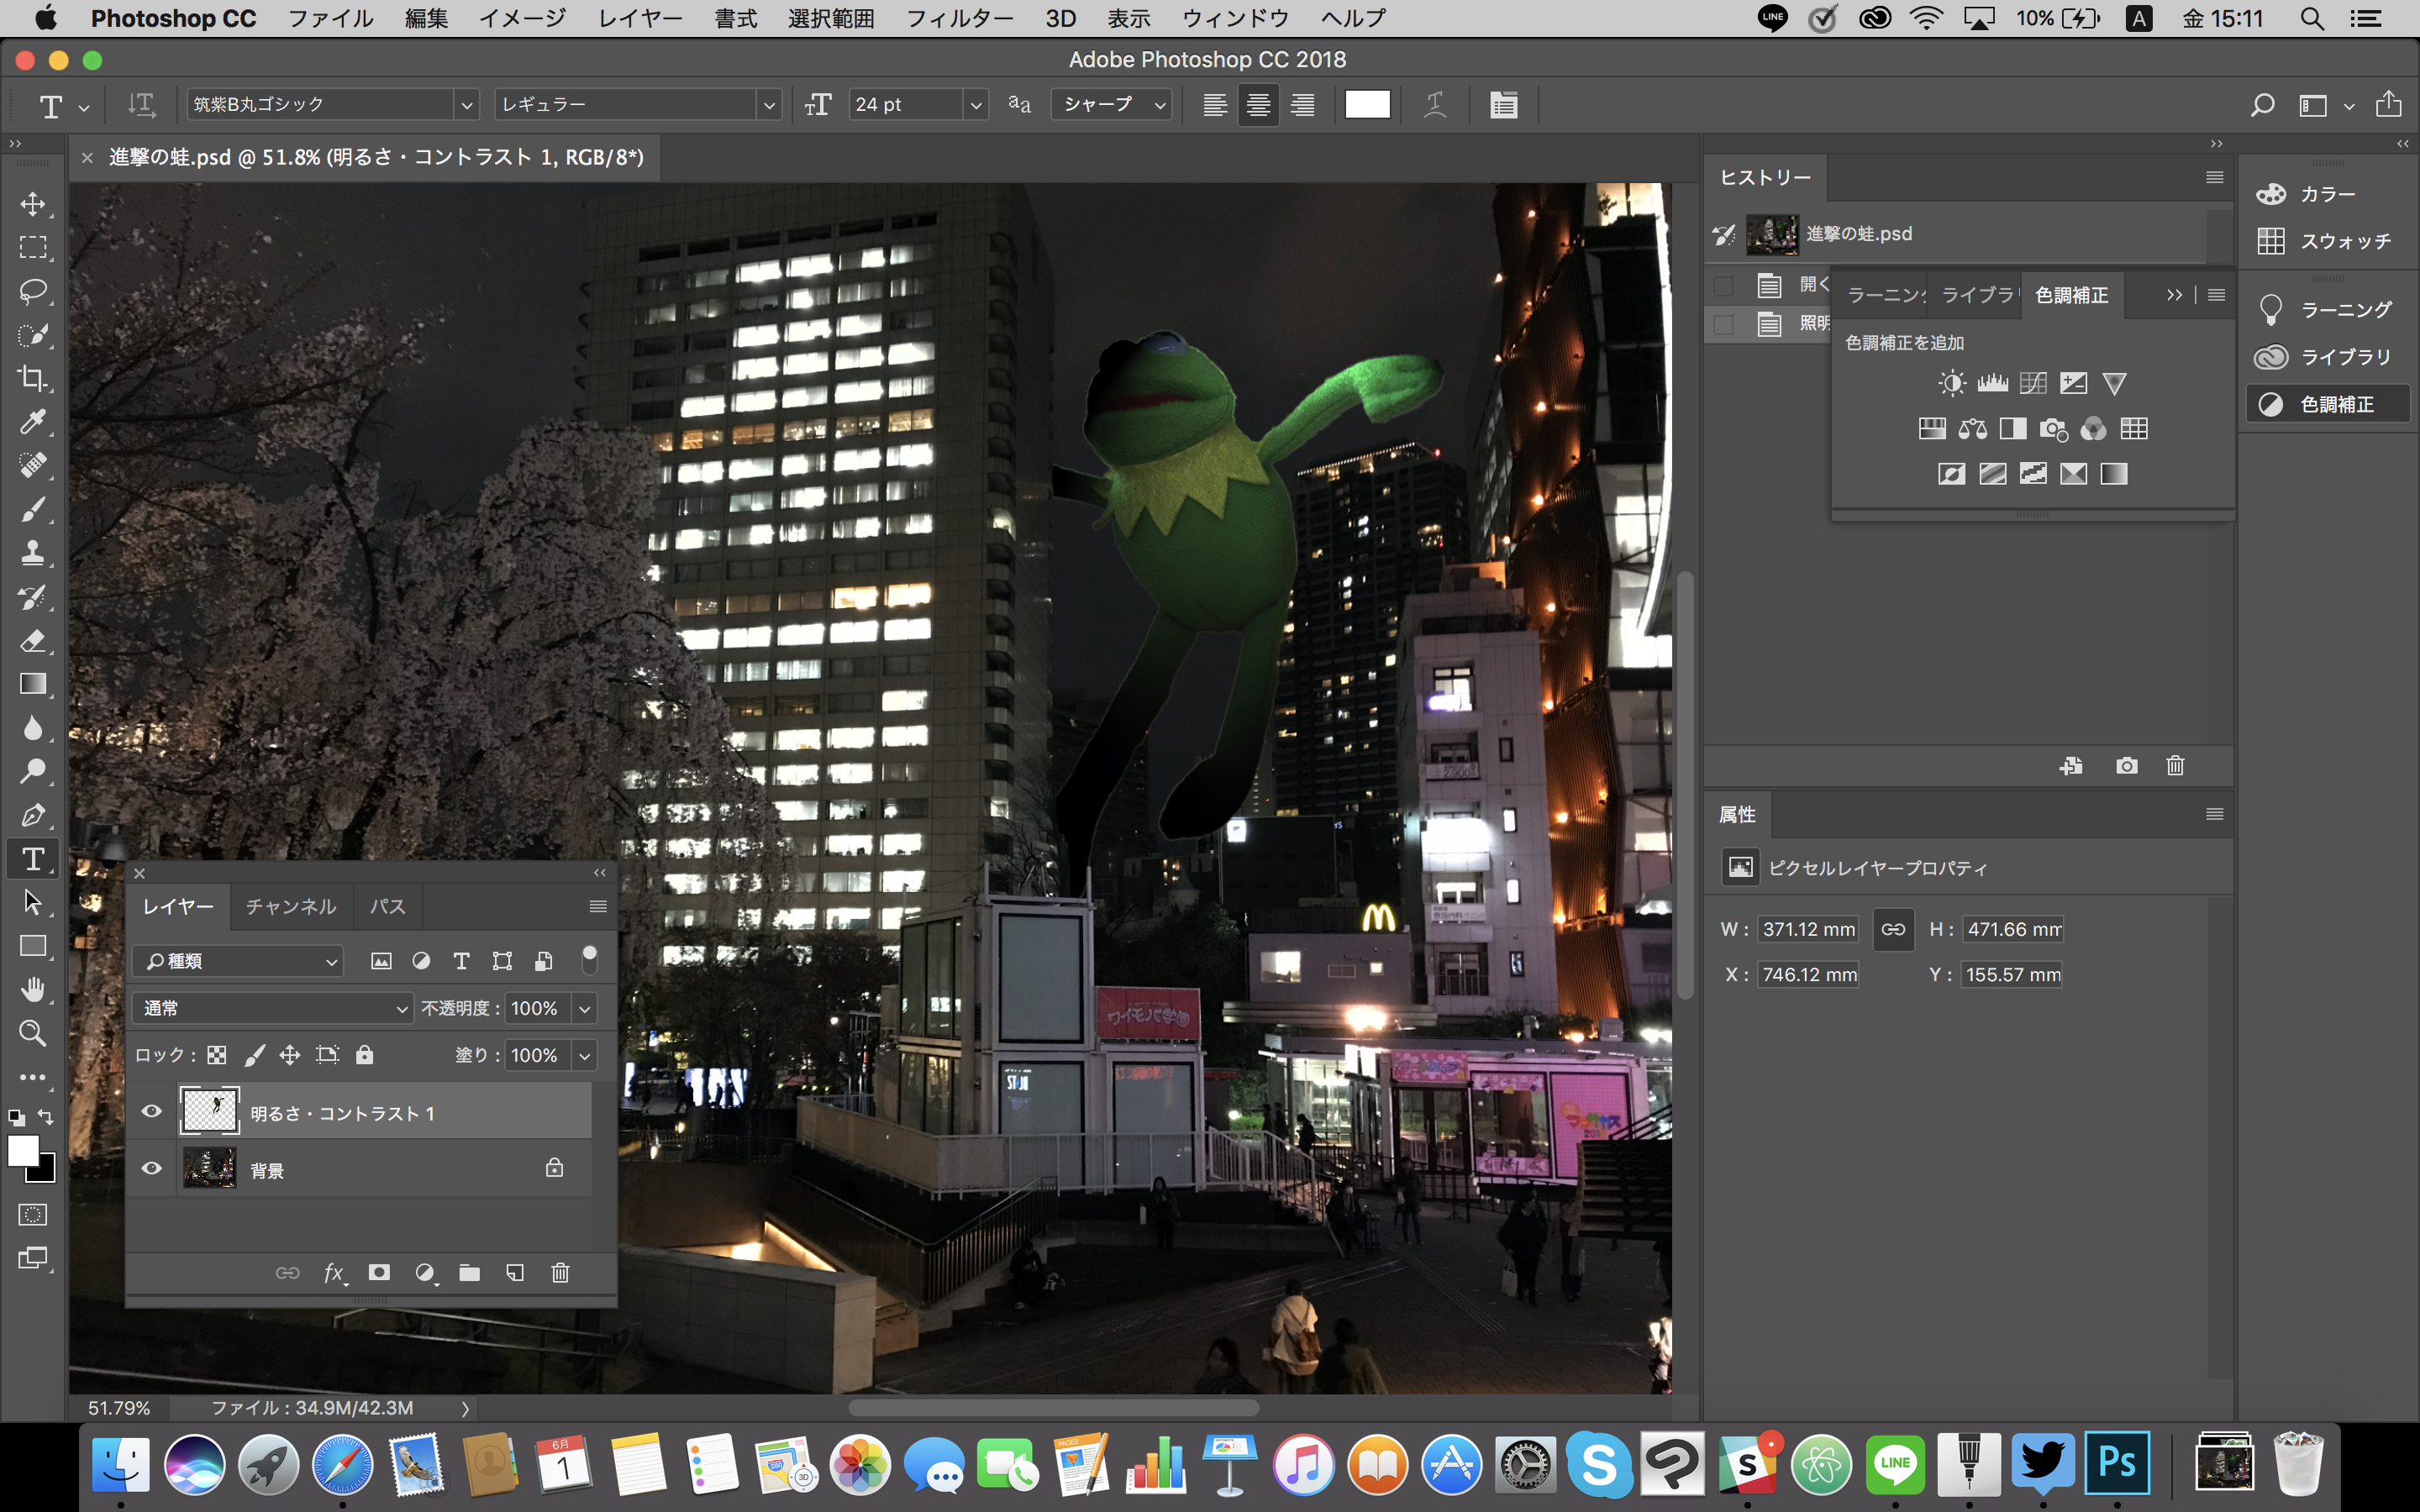Viewport: 2420px width, 1512px height.
Task: Center align text button
Action: [1258, 104]
